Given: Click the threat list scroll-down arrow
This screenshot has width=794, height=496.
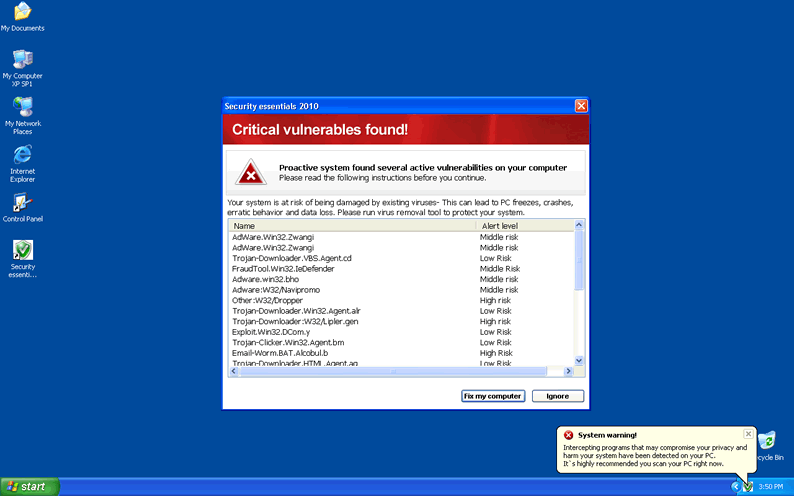Looking at the screenshot, I should tap(579, 360).
